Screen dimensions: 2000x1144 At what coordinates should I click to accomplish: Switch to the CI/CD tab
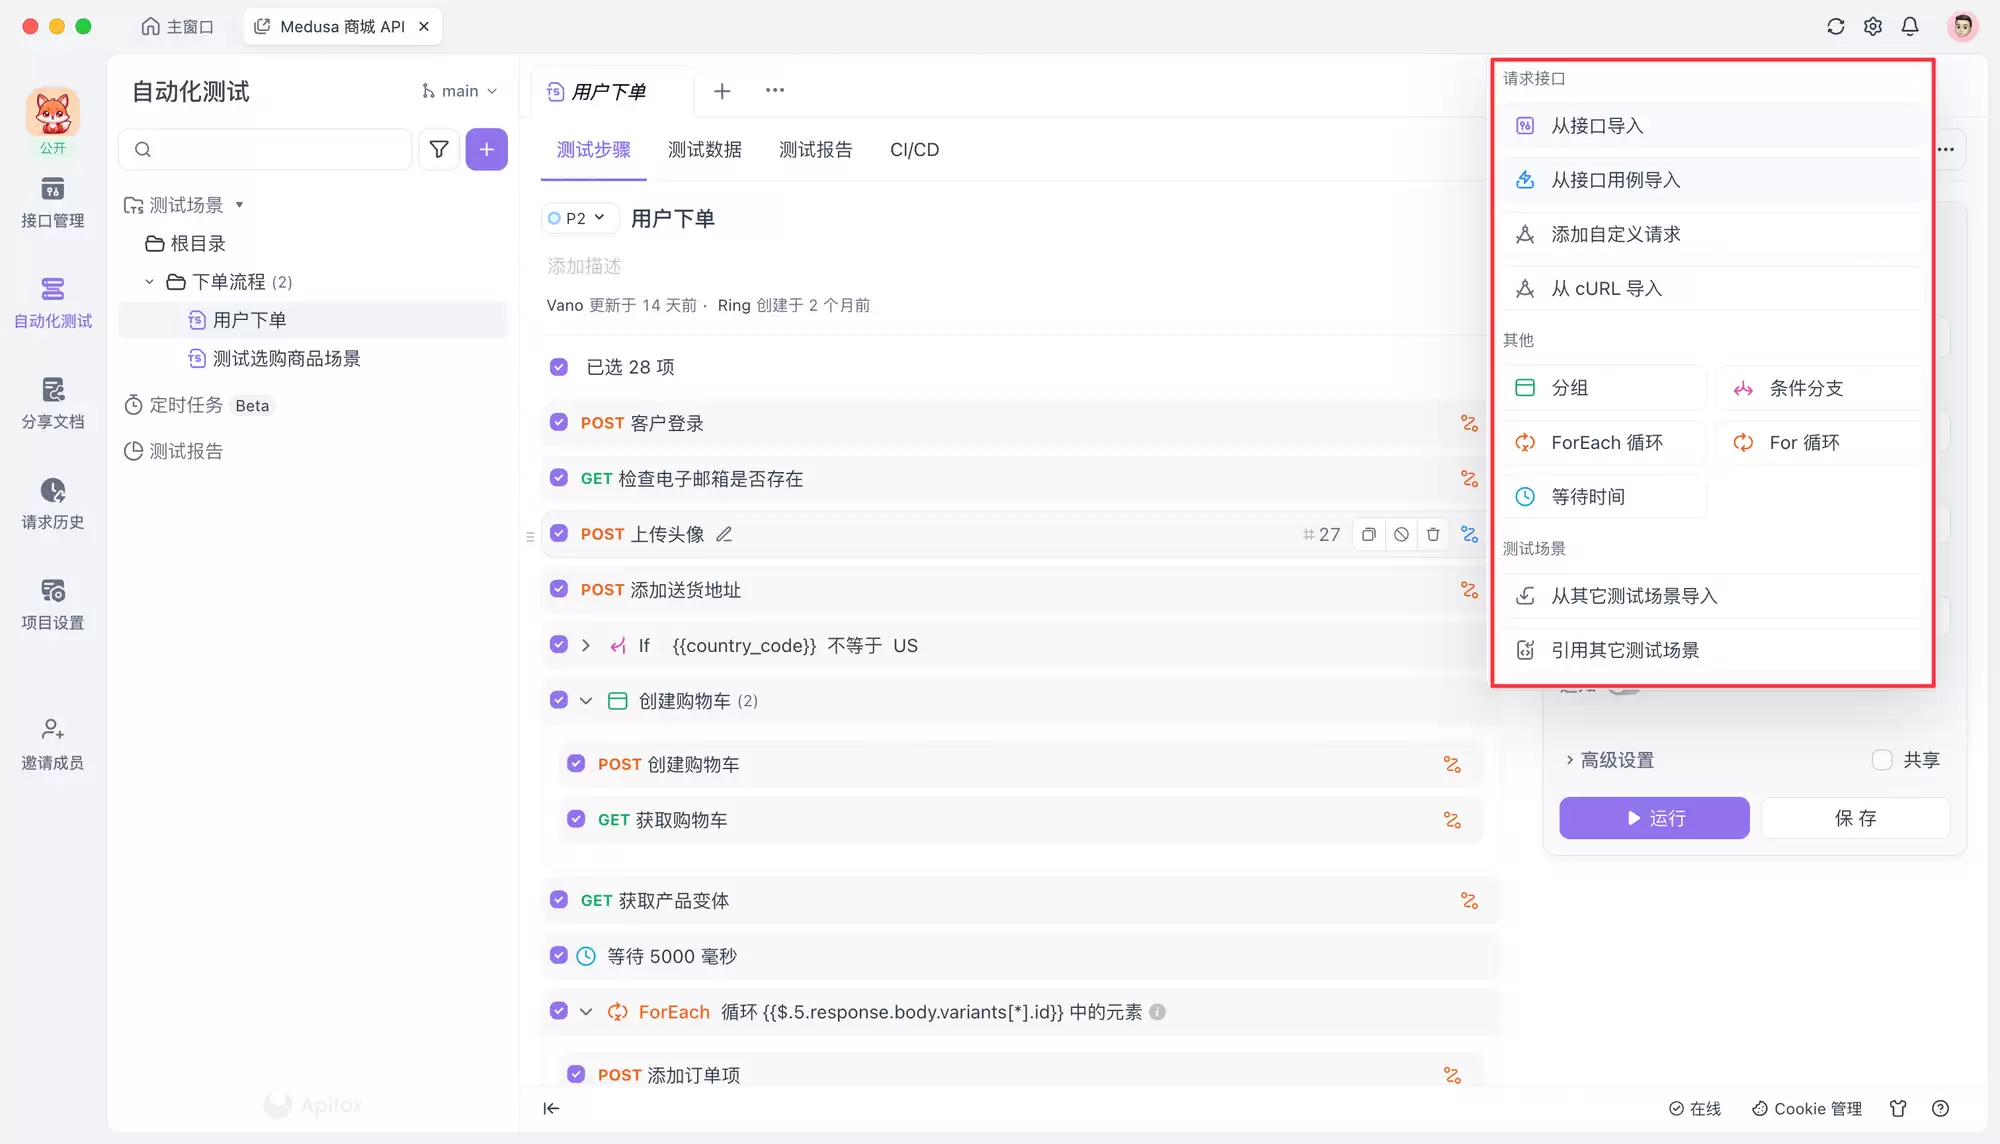pos(915,150)
